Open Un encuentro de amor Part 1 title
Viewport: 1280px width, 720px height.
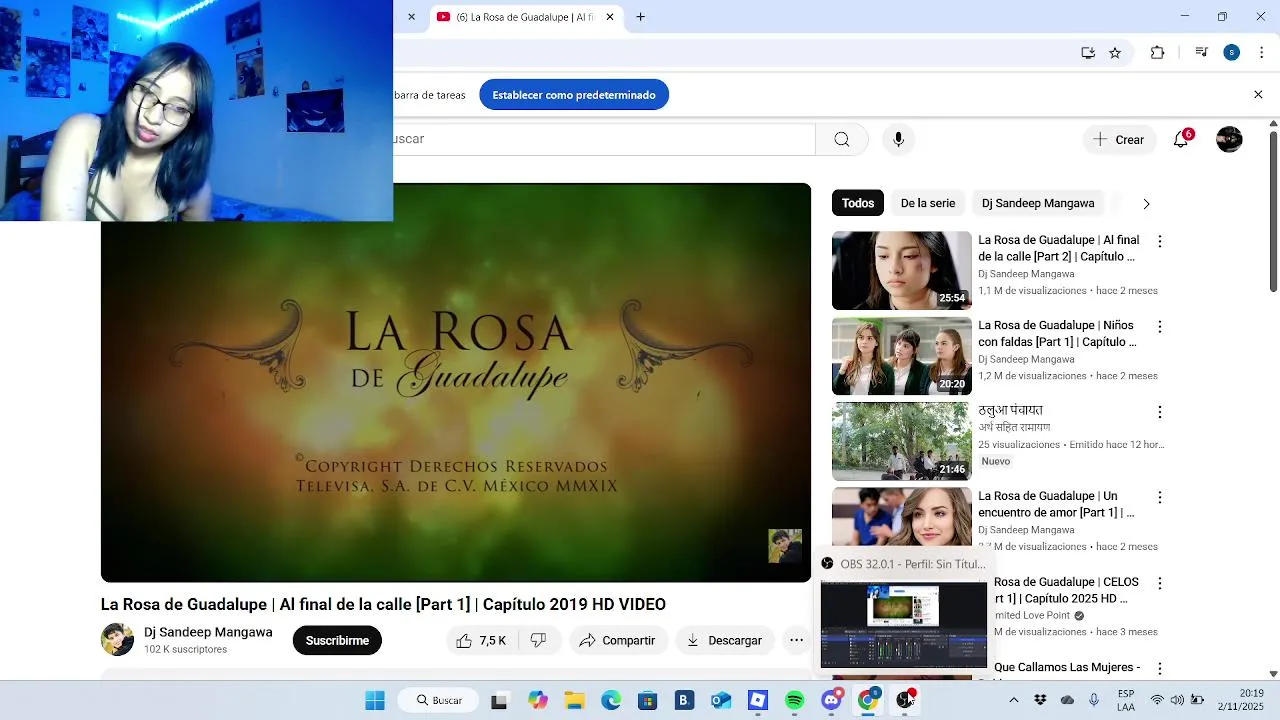pyautogui.click(x=1056, y=504)
